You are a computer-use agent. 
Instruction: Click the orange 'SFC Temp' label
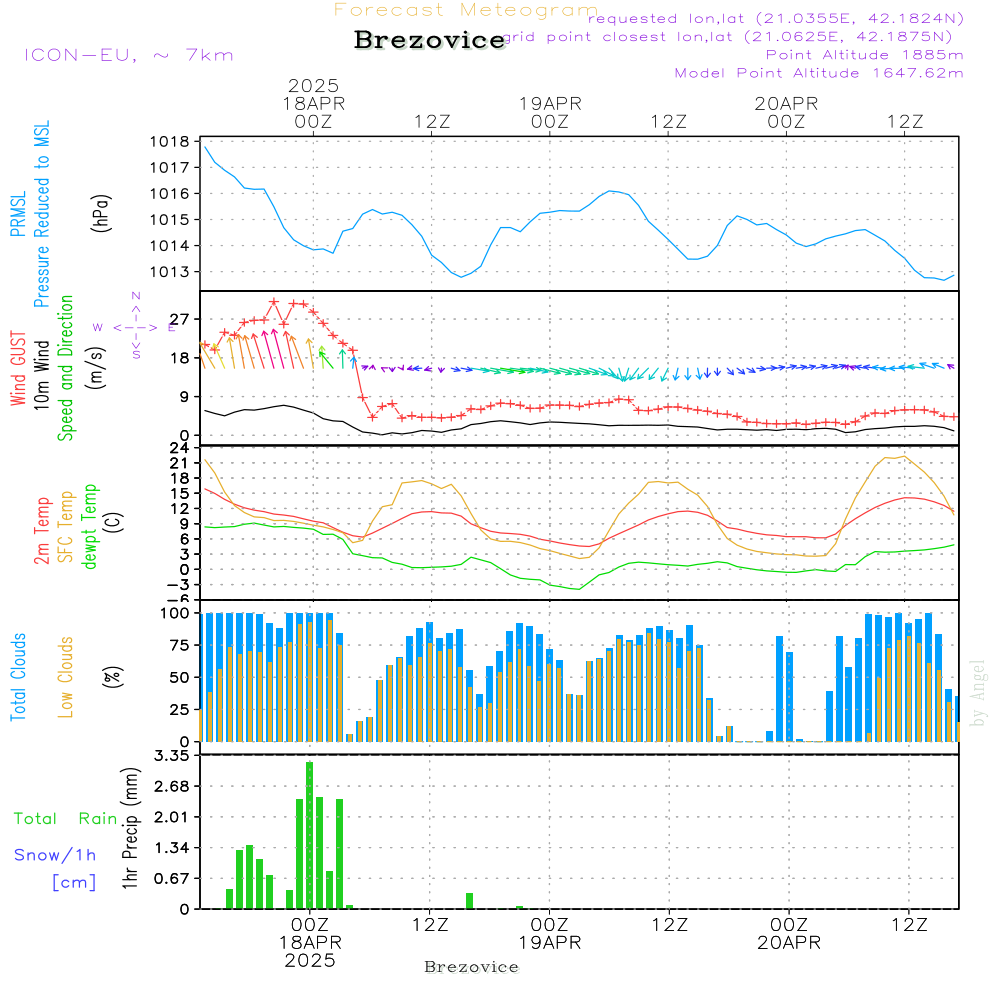[66, 527]
